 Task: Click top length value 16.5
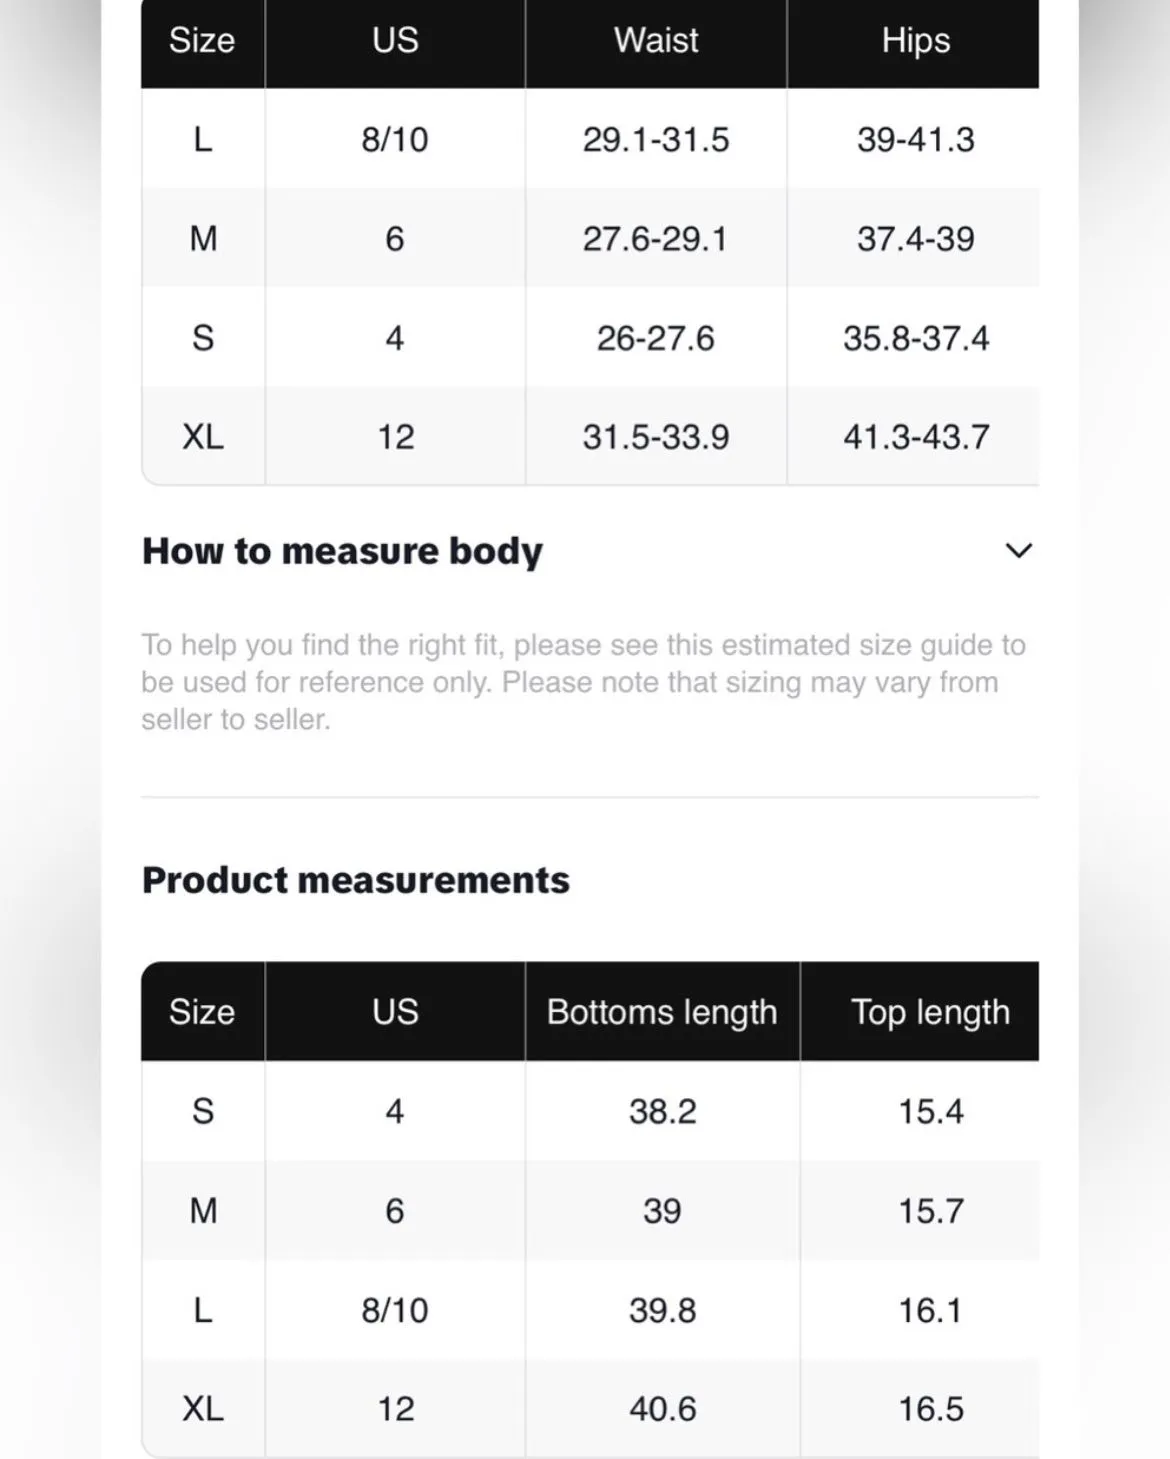pos(930,1408)
